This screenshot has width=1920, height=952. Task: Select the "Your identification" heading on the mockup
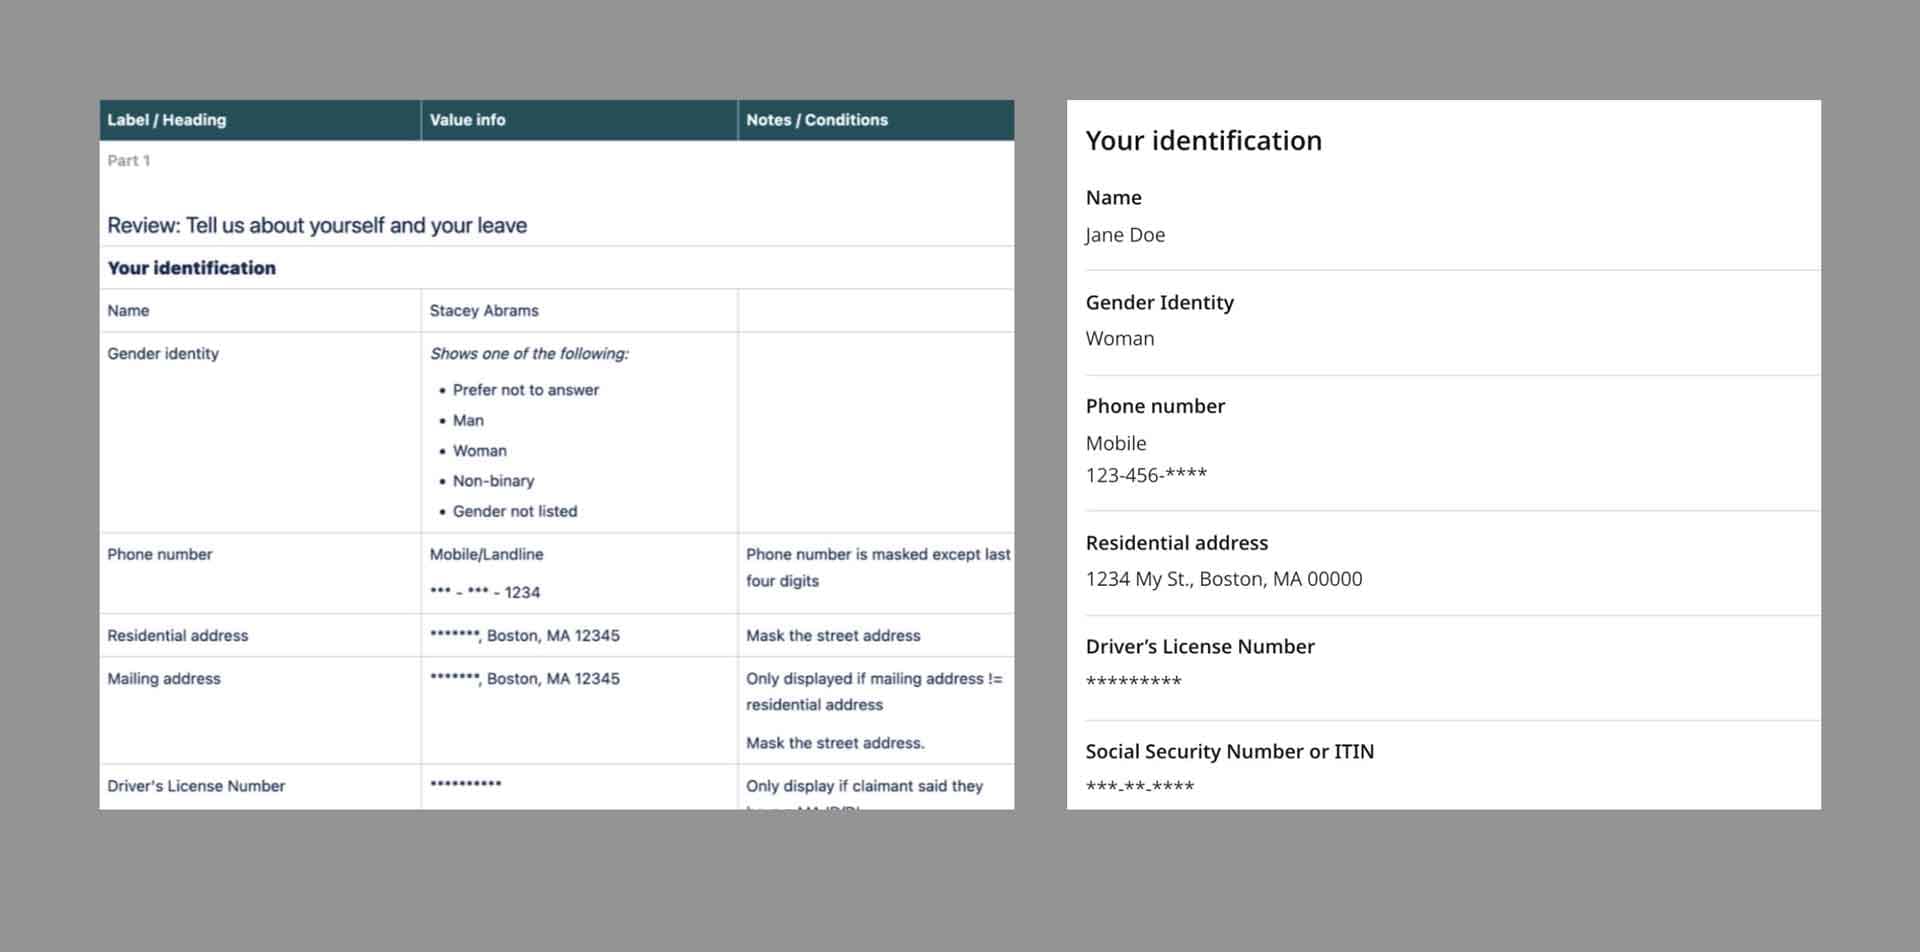1204,140
